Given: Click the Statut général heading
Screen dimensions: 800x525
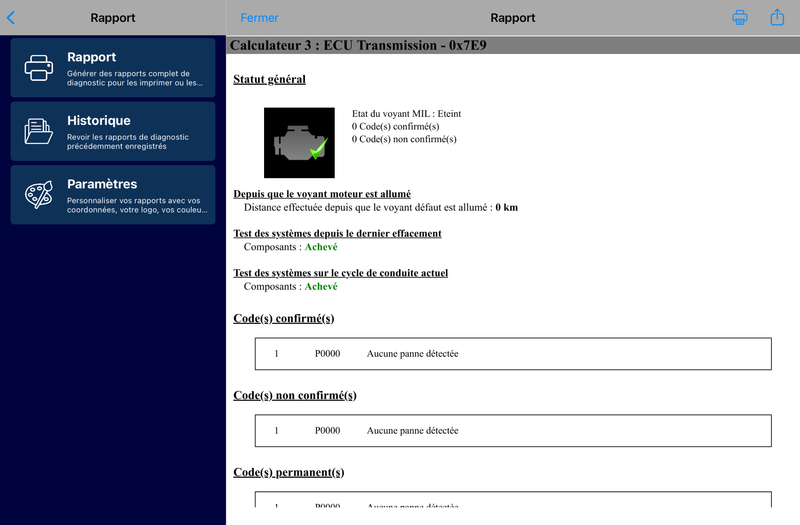Looking at the screenshot, I should [269, 79].
